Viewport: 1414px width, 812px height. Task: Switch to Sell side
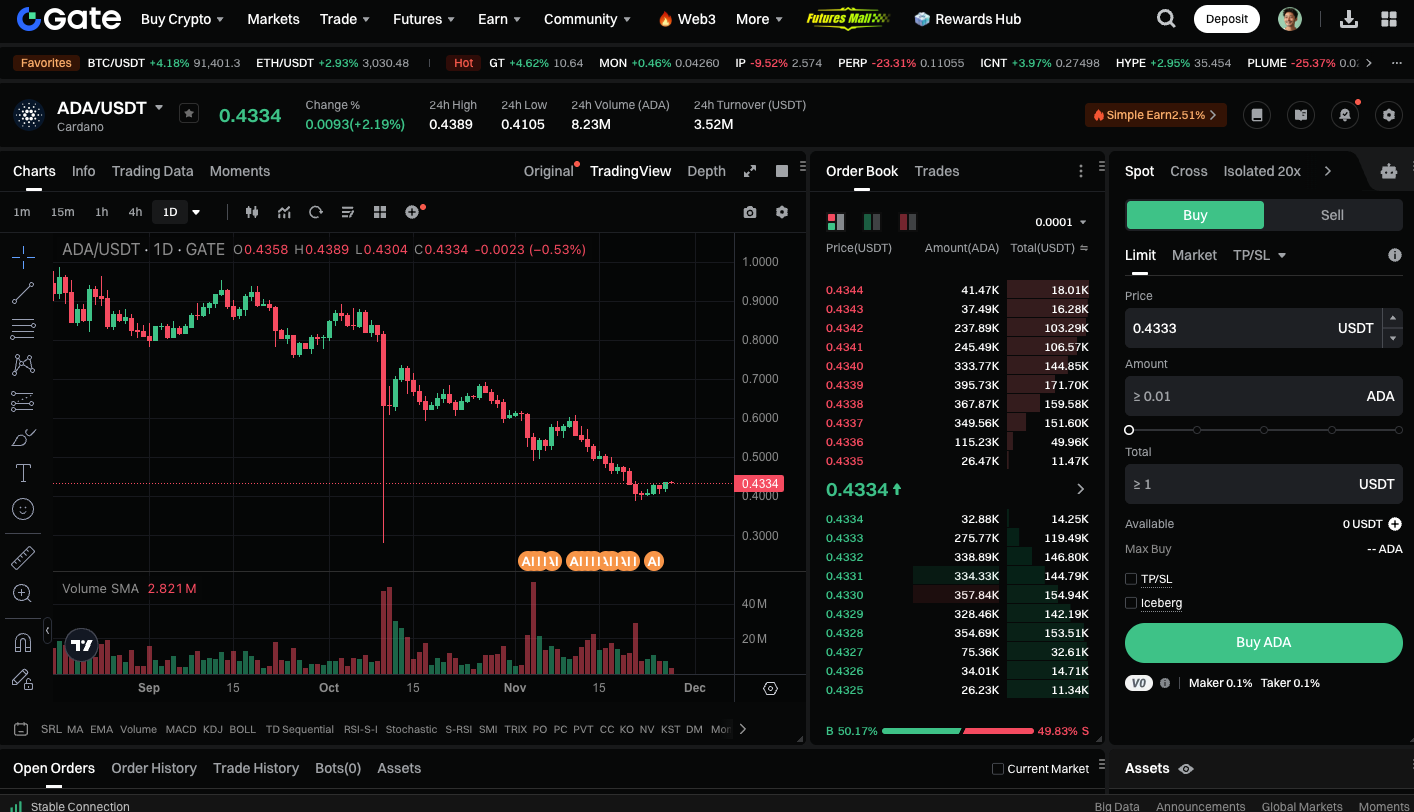click(x=1332, y=215)
